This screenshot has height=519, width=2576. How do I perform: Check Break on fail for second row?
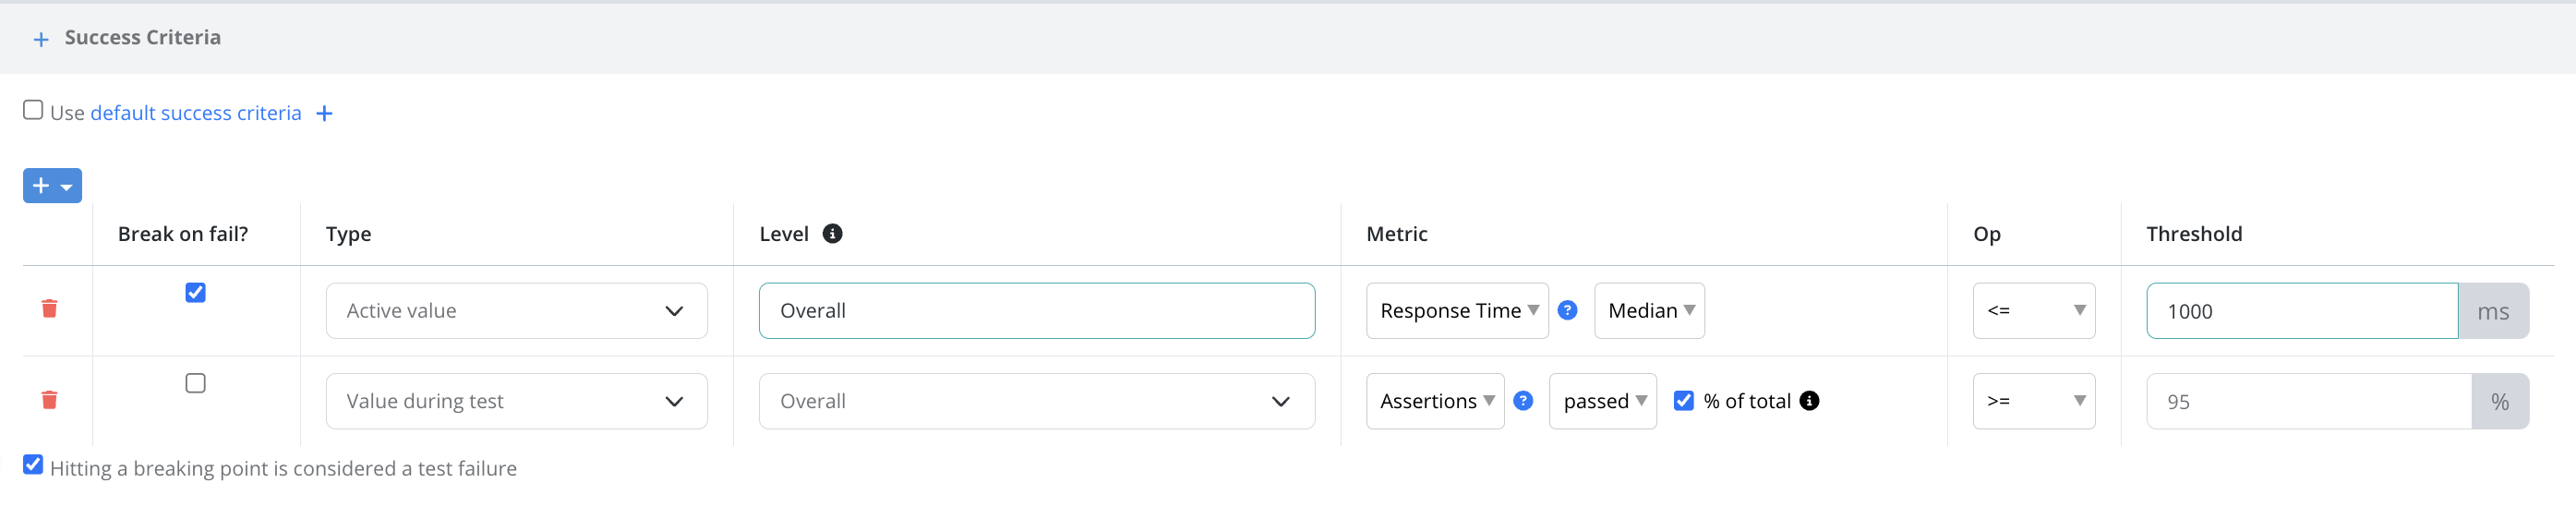(x=196, y=384)
